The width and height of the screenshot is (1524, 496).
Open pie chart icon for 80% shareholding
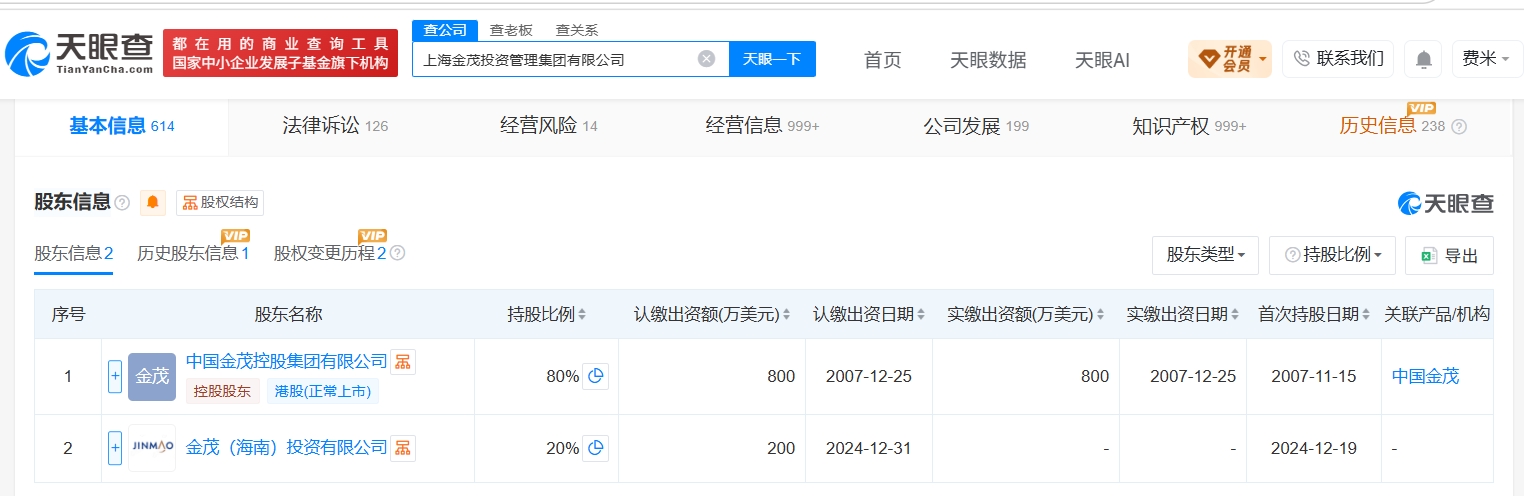[x=595, y=376]
